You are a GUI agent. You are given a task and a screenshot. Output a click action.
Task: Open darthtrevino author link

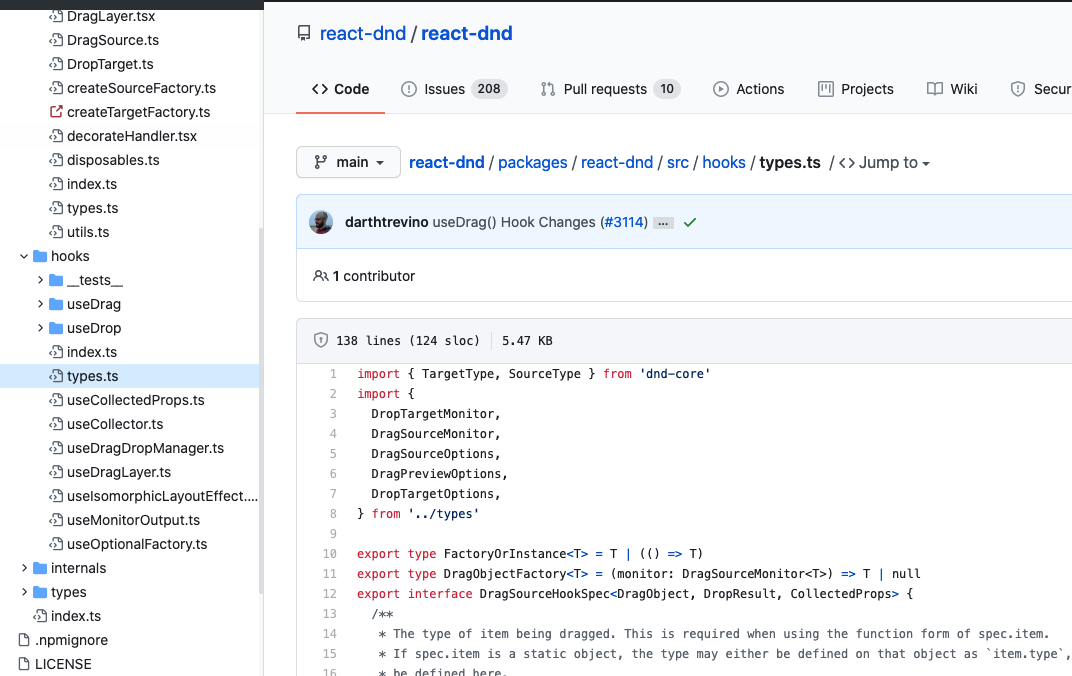(386, 222)
